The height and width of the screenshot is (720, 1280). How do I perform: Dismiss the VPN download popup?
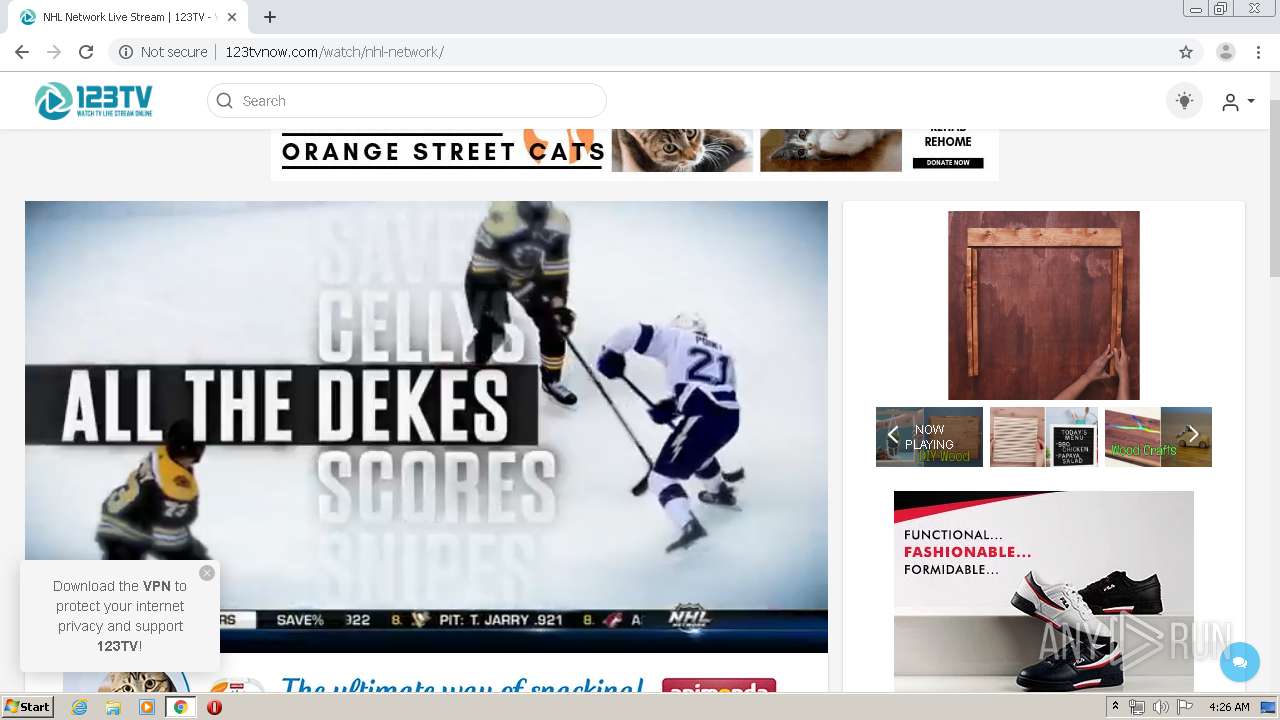(207, 573)
